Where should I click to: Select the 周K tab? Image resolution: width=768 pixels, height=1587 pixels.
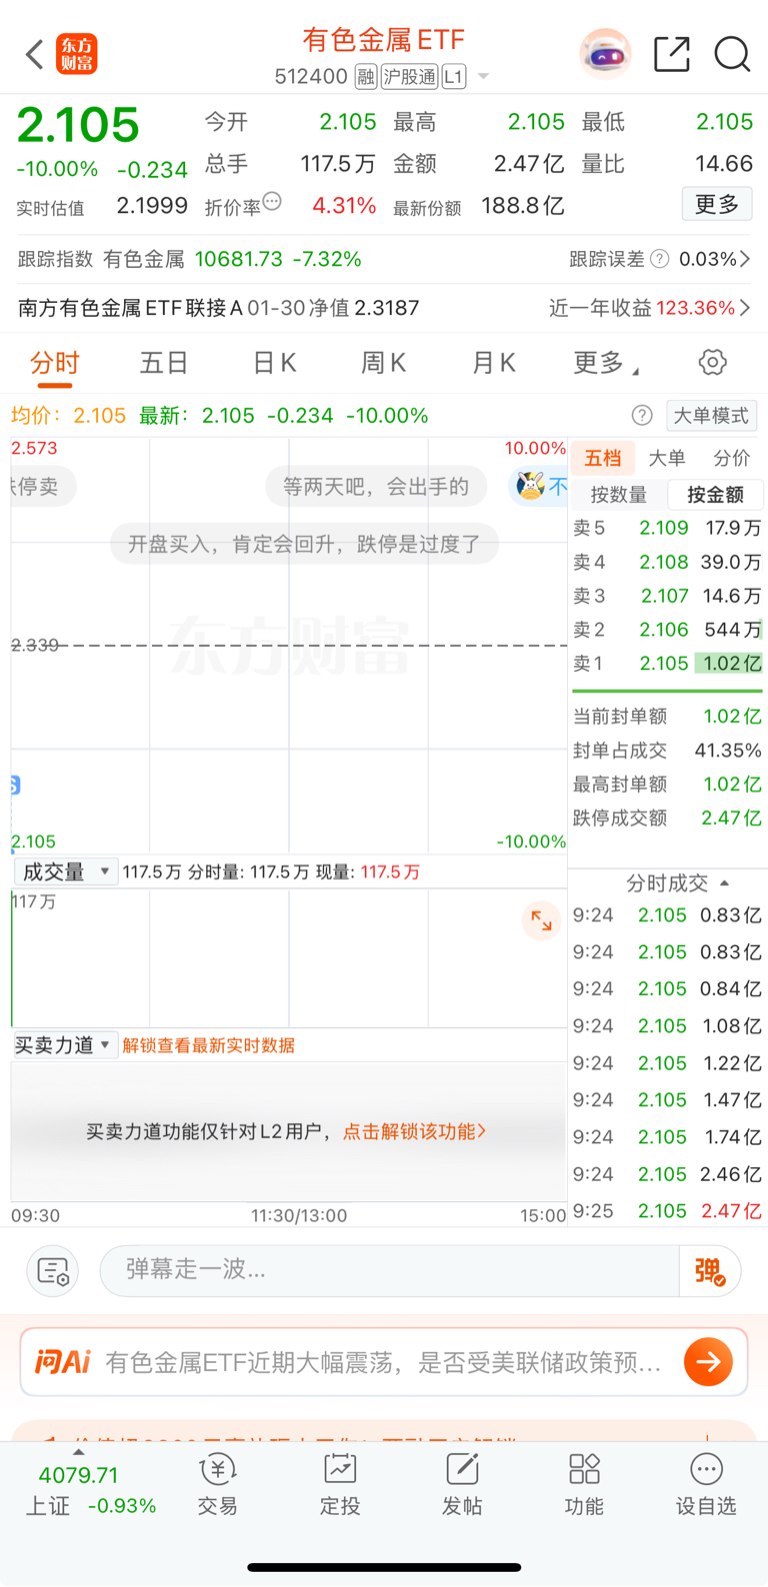pyautogui.click(x=384, y=363)
